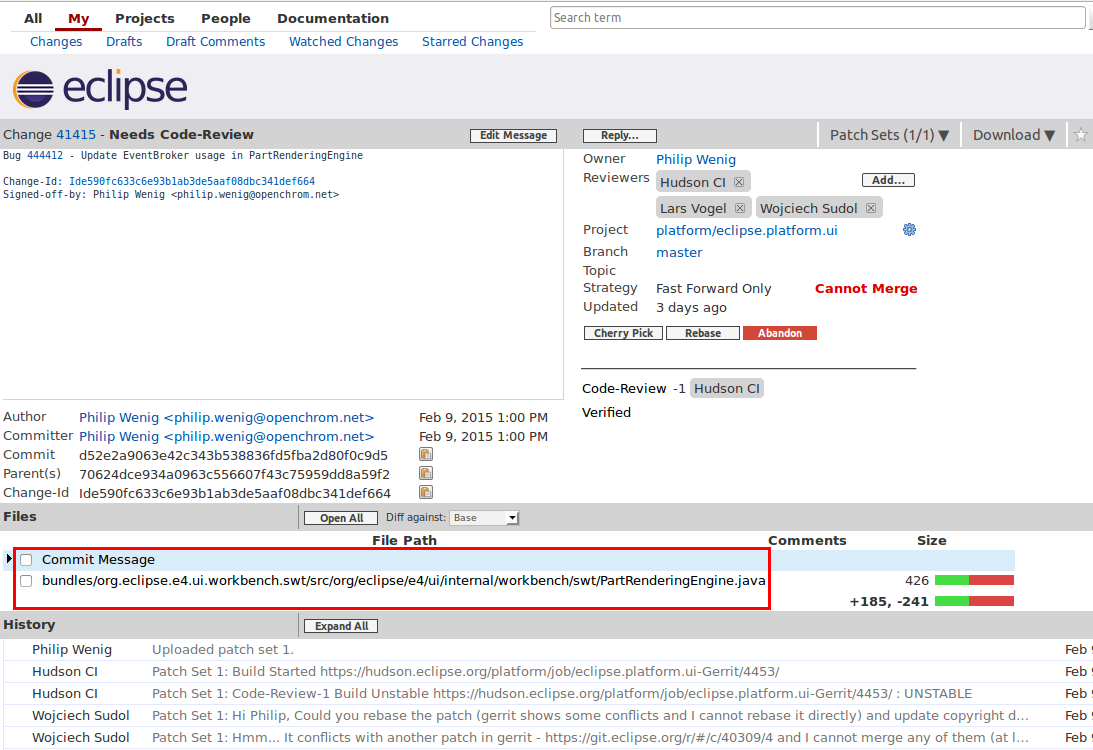Go to the Drafts submenu link
The width and height of the screenshot is (1093, 750).
pyautogui.click(x=124, y=42)
